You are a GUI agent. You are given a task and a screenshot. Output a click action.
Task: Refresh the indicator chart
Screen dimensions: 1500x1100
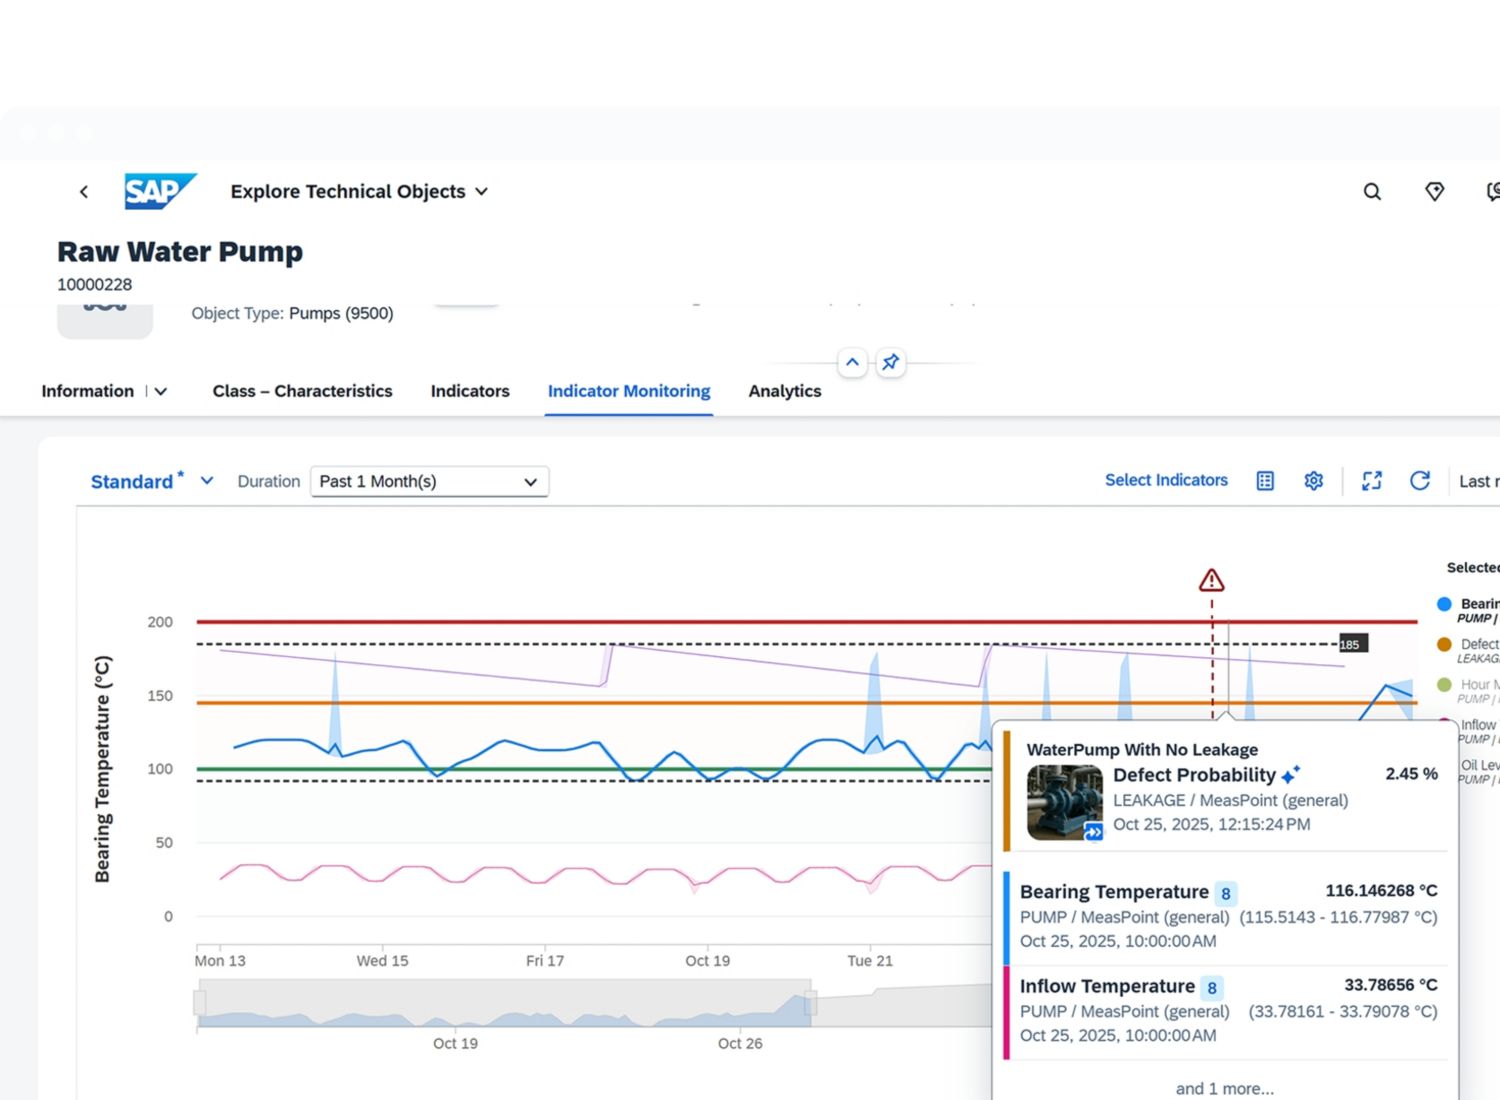tap(1420, 481)
